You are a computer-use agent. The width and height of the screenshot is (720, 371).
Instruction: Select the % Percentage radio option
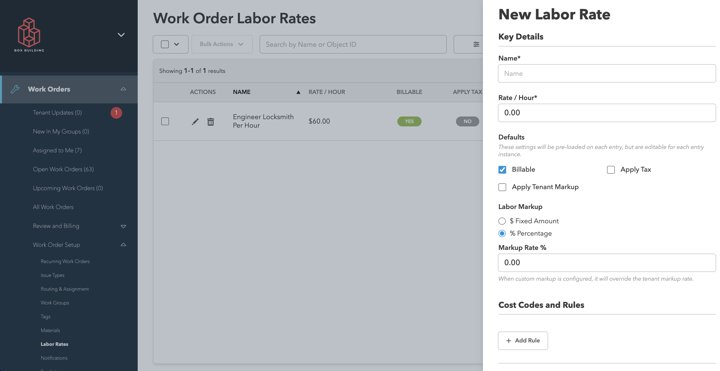[x=502, y=233]
